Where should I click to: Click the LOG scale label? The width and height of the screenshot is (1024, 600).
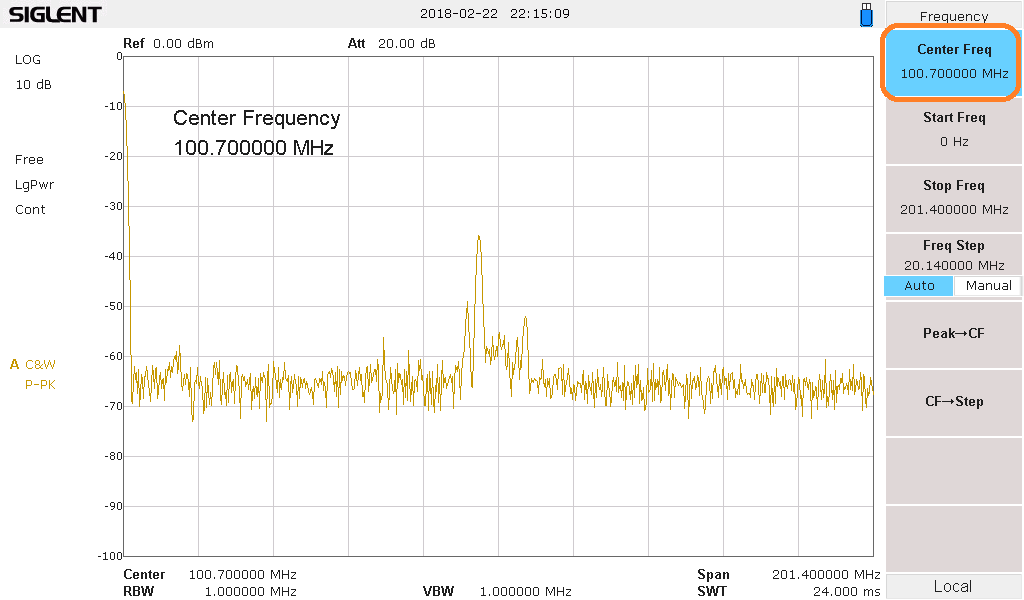(x=28, y=60)
